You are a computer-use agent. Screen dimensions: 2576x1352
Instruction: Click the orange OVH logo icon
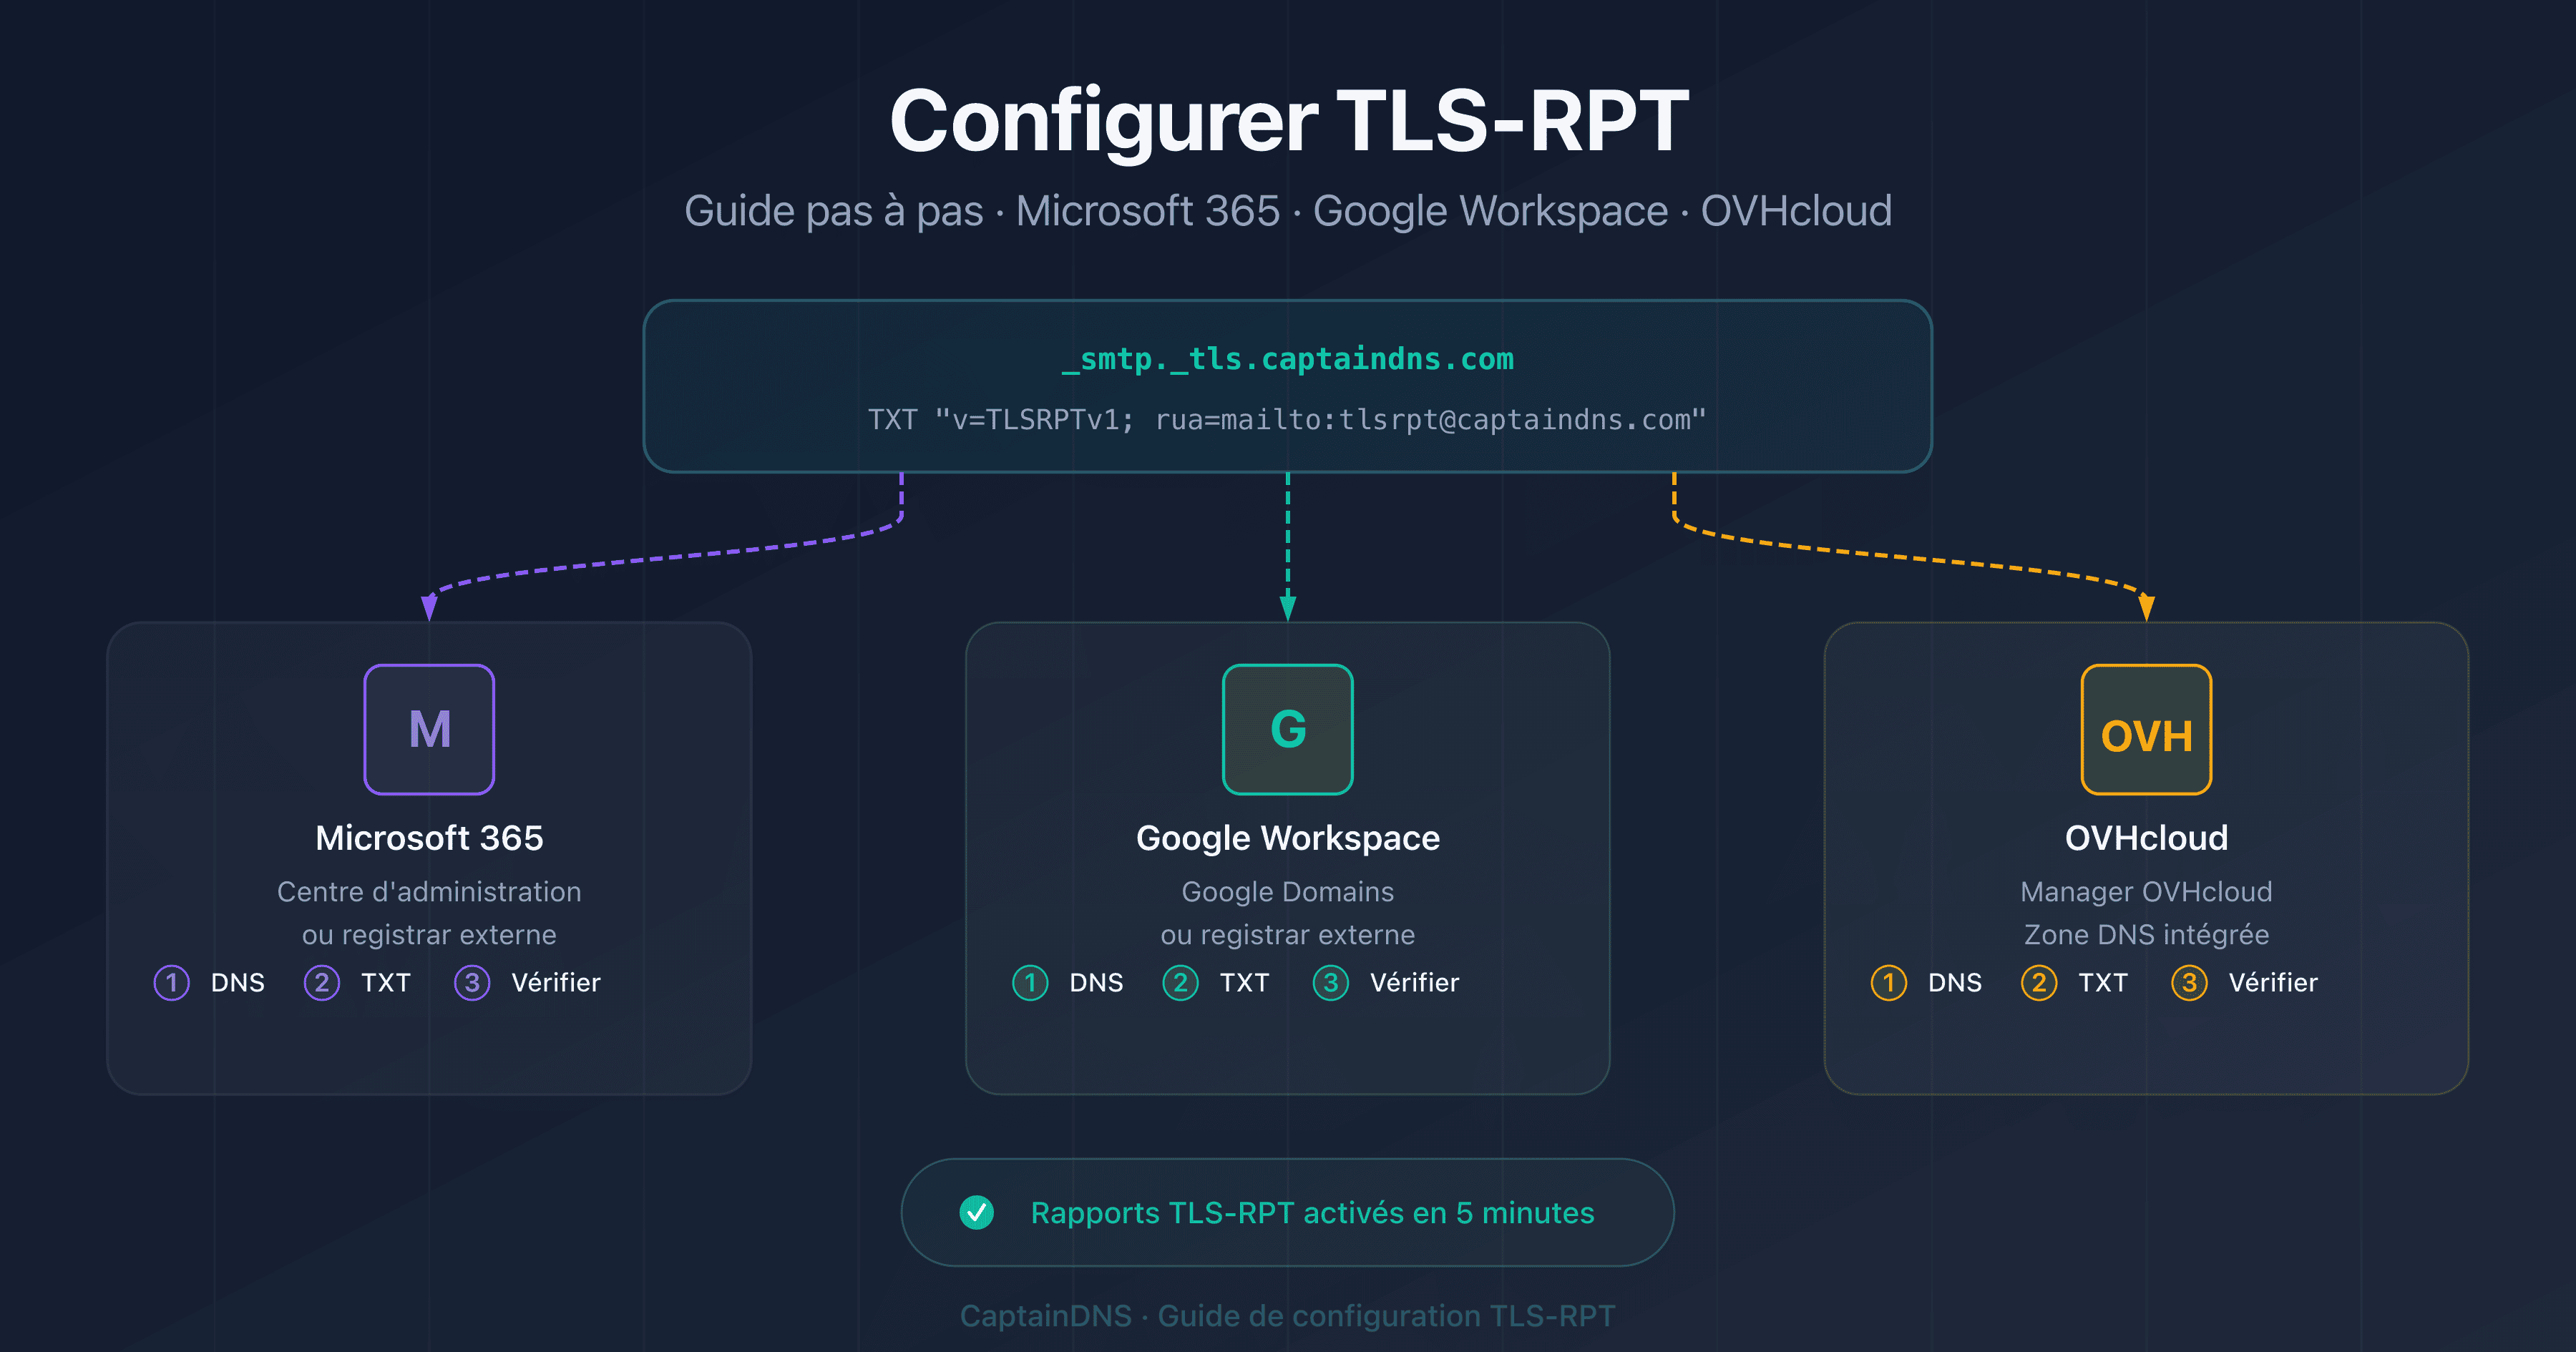(2146, 729)
